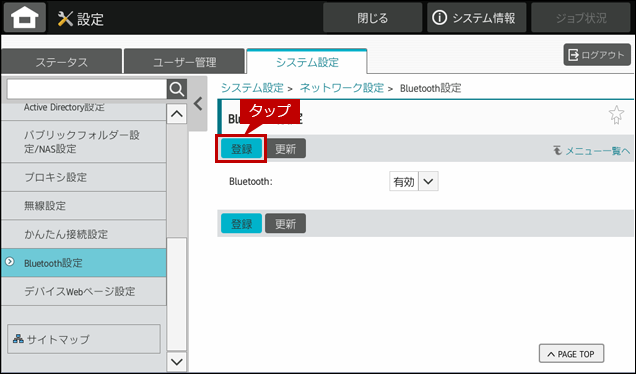This screenshot has width=636, height=374.
Task: Click the search magnifier icon
Action: [x=177, y=89]
